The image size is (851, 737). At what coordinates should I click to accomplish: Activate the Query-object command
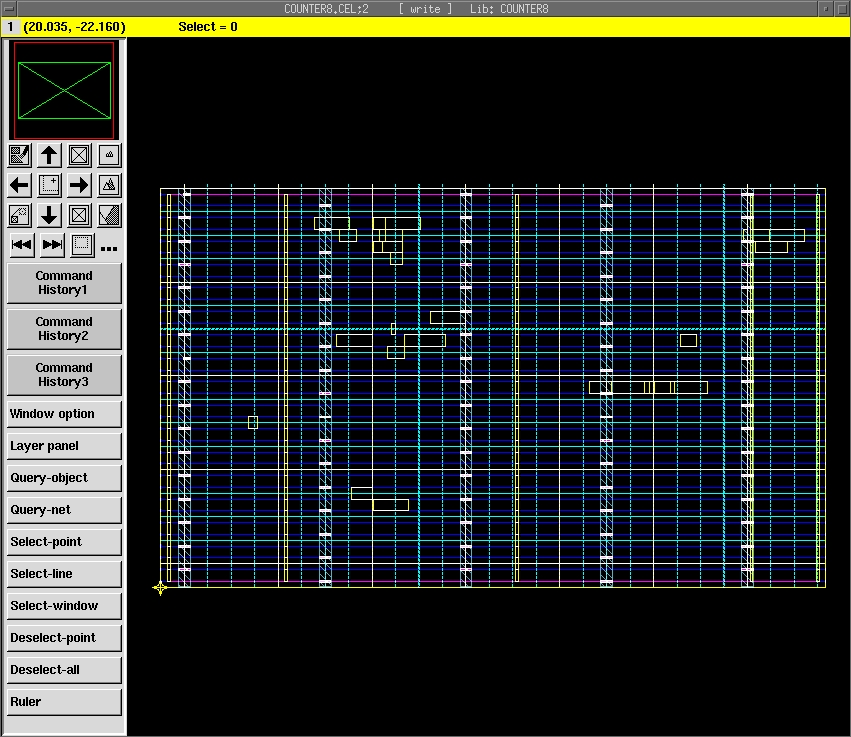[x=64, y=478]
